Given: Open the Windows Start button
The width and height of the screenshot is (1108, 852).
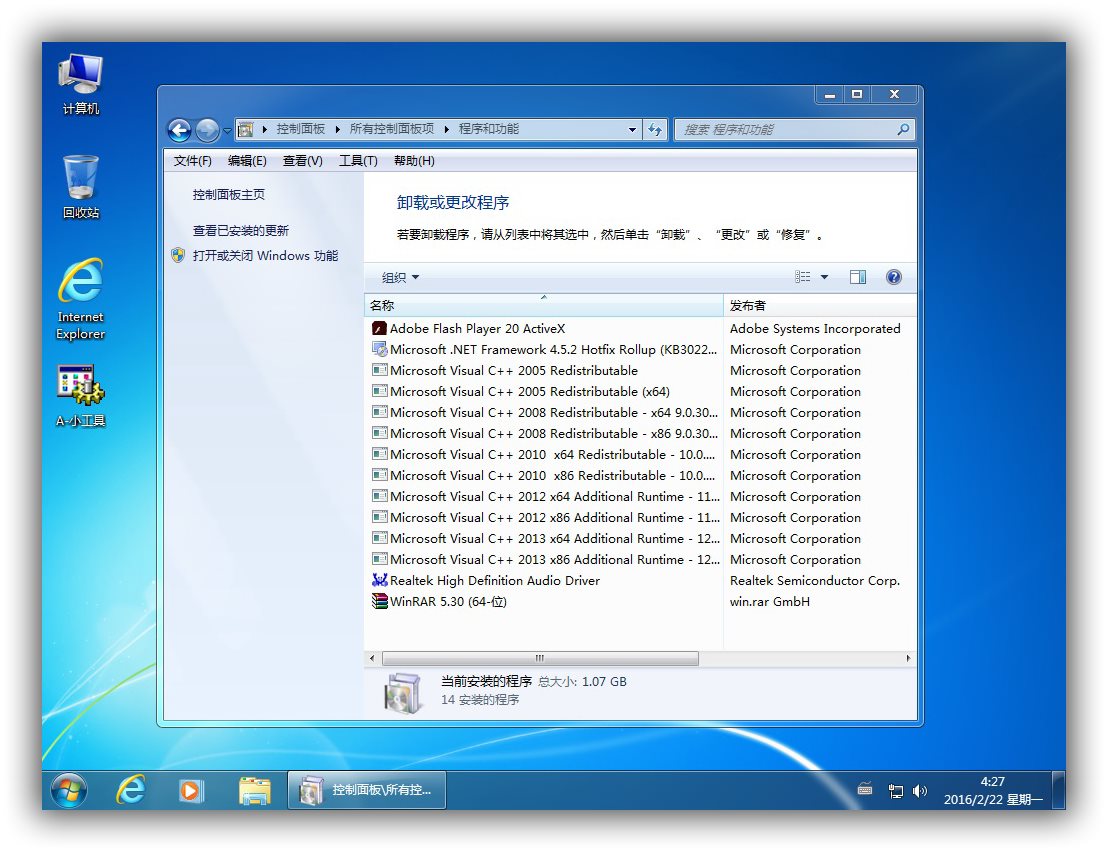Looking at the screenshot, I should [x=69, y=790].
